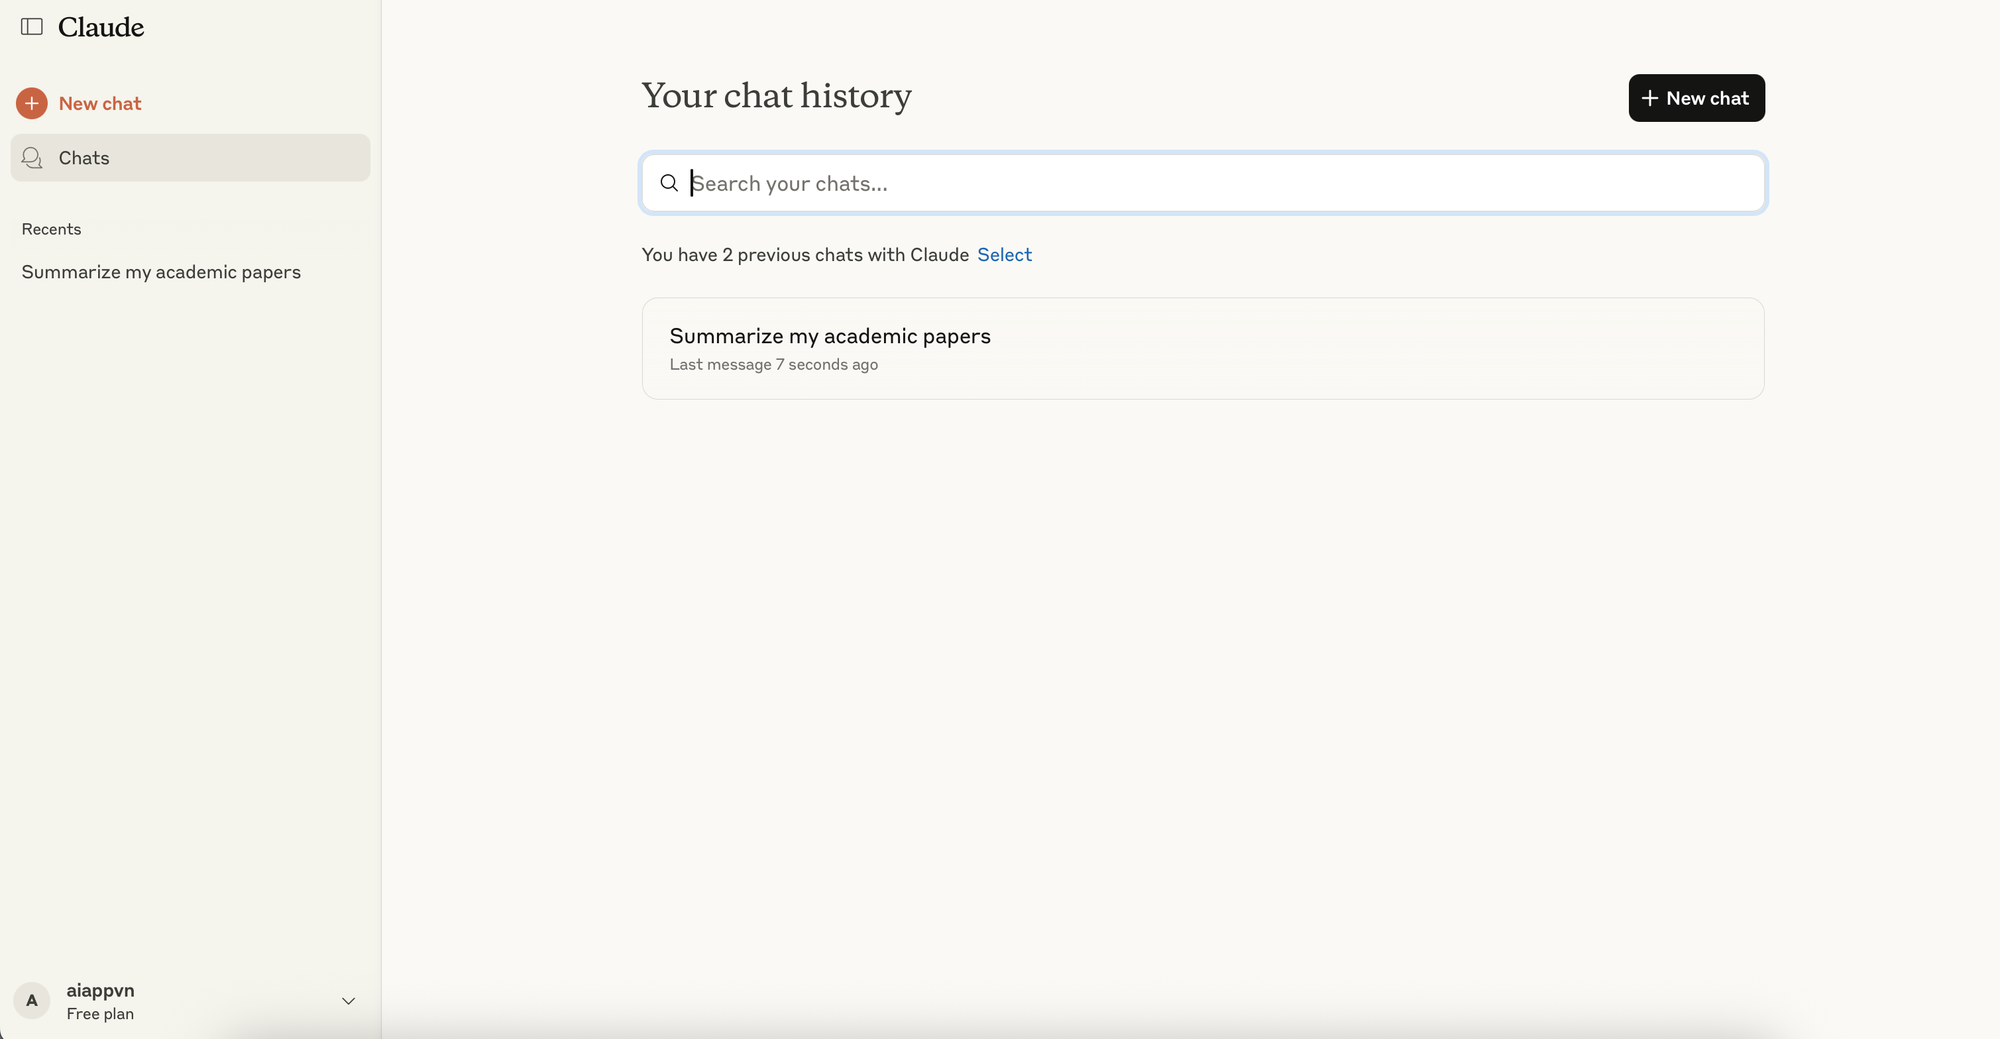
Task: Open recent chat Summarize my academic papers in sidebar
Action: coord(161,272)
